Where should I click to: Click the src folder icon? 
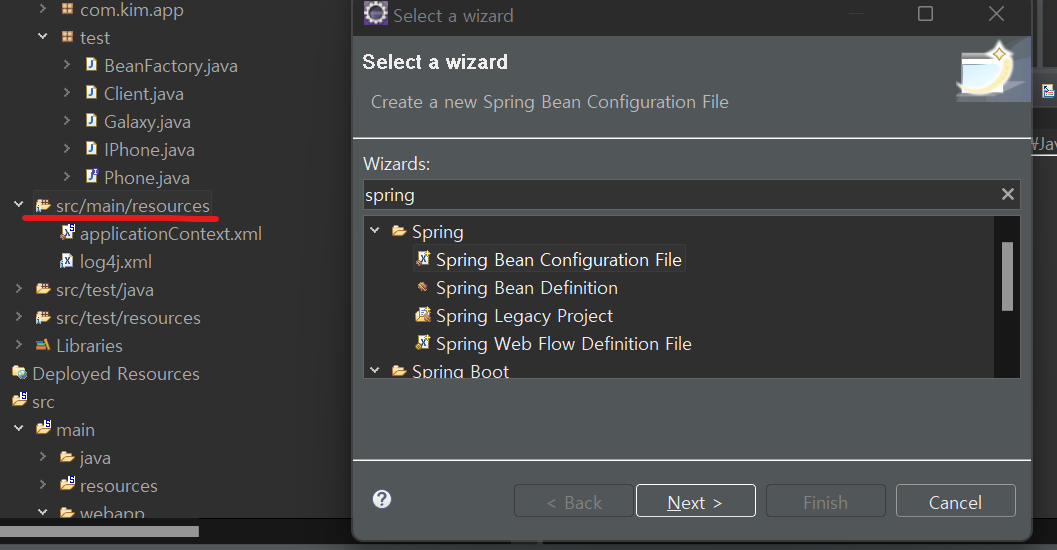20,400
